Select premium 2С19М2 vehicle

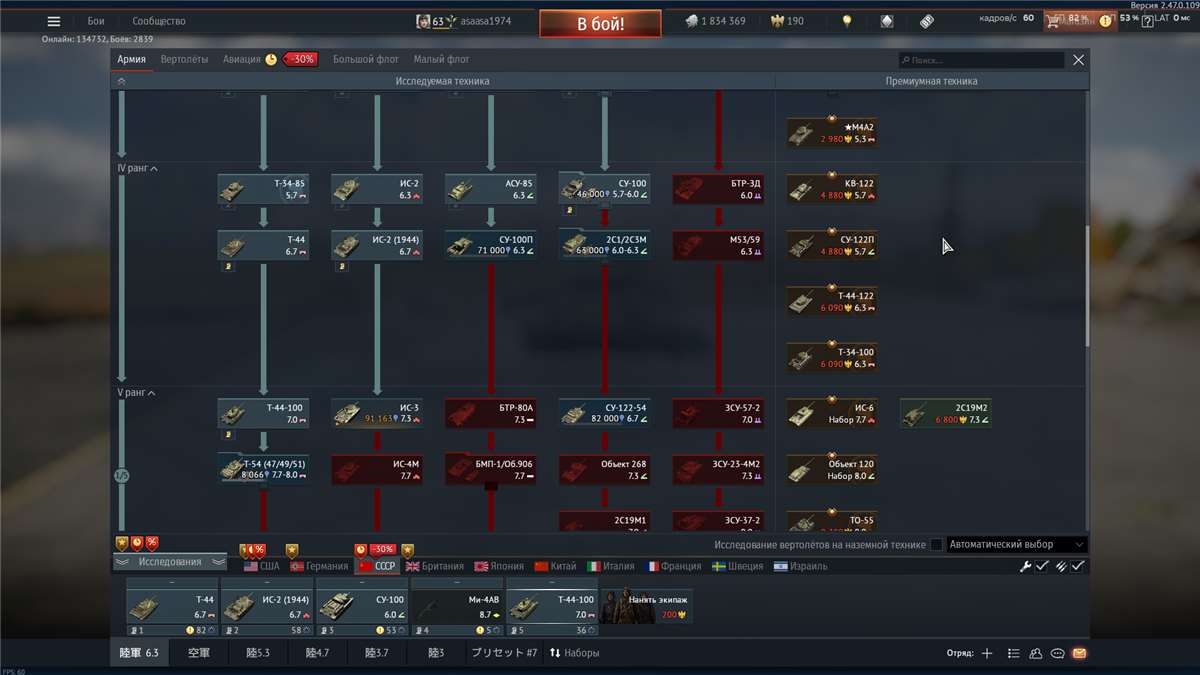946,413
